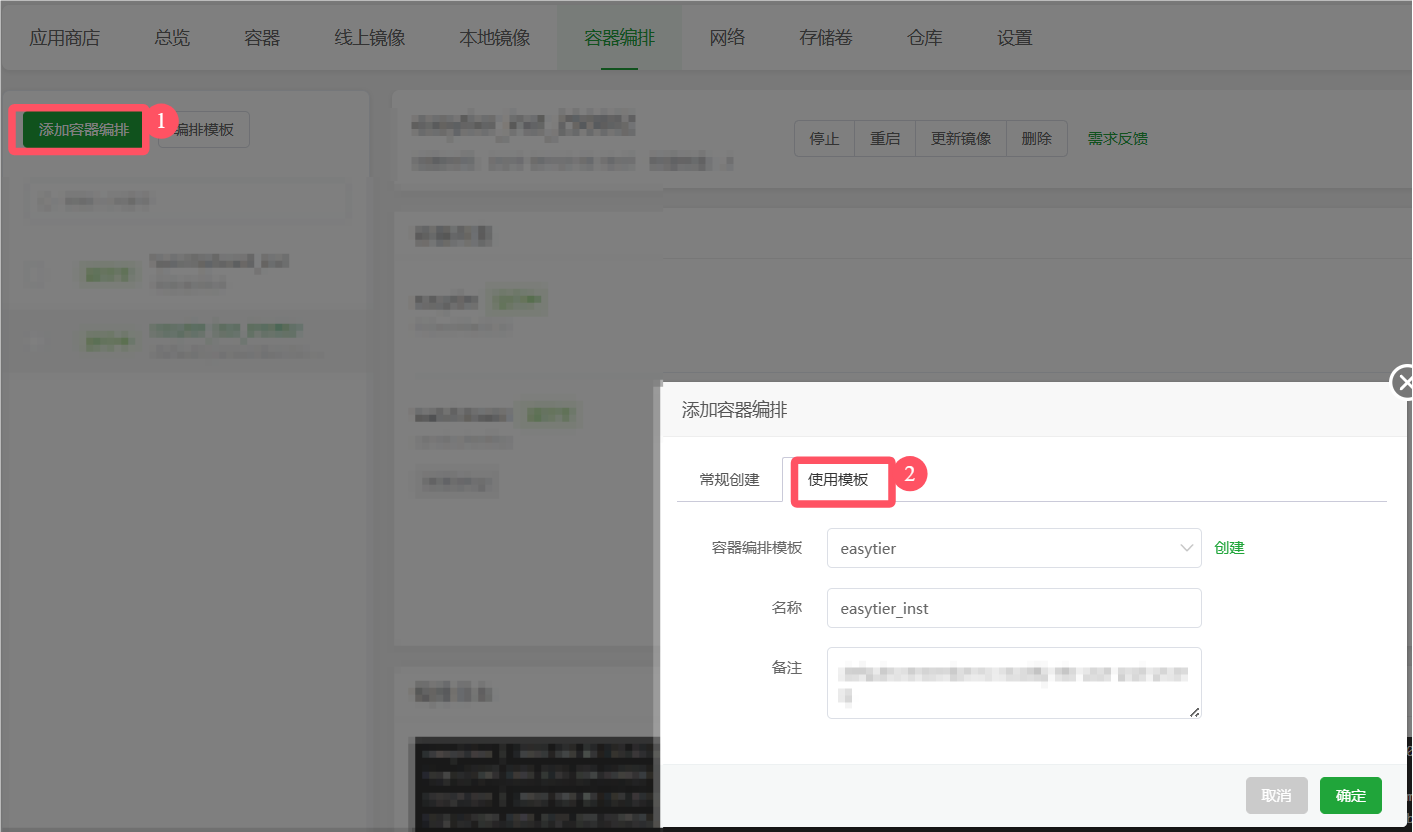Update the image via 更新镜像
Image resolution: width=1413 pixels, height=832 pixels.
click(959, 138)
